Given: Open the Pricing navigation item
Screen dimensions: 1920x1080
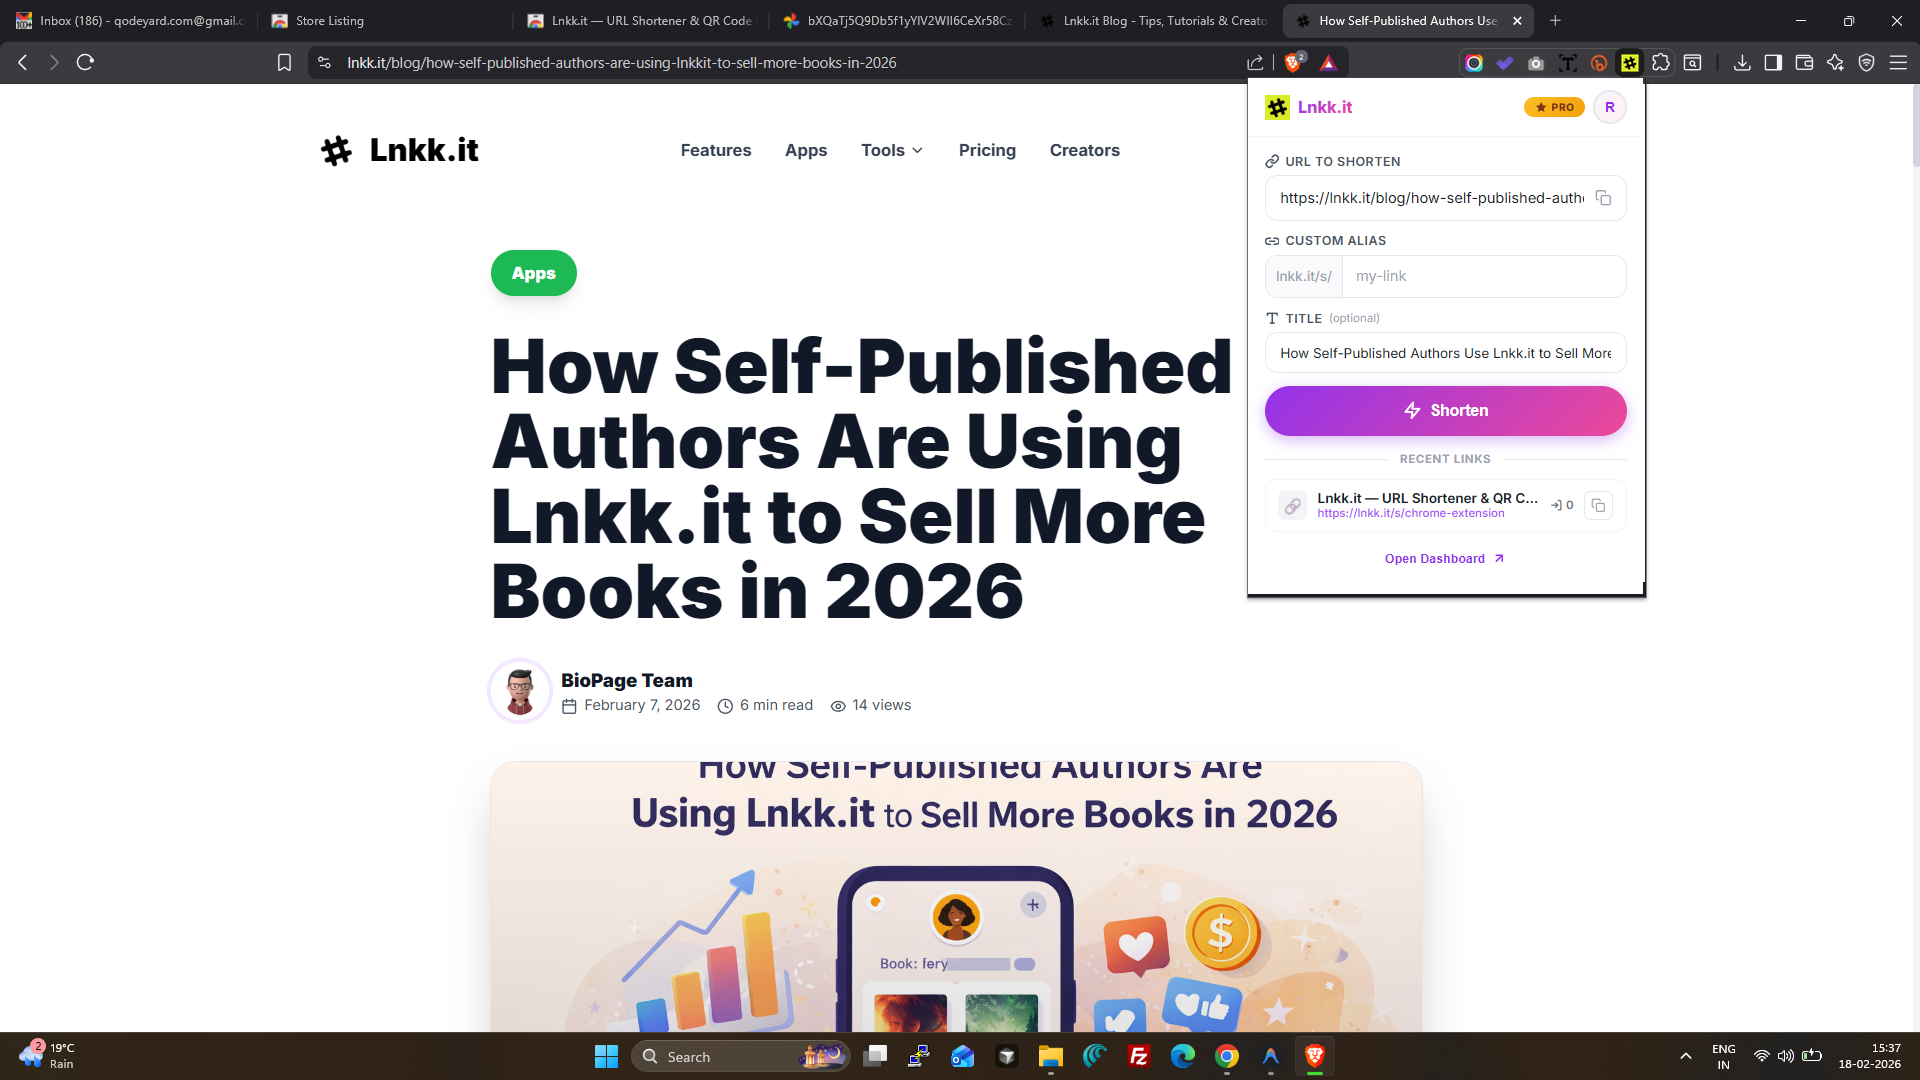Looking at the screenshot, I should (987, 150).
